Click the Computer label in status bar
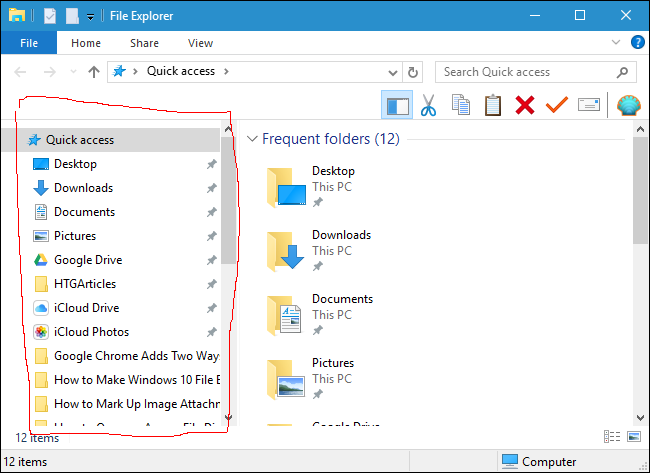This screenshot has height=473, width=650. (549, 462)
